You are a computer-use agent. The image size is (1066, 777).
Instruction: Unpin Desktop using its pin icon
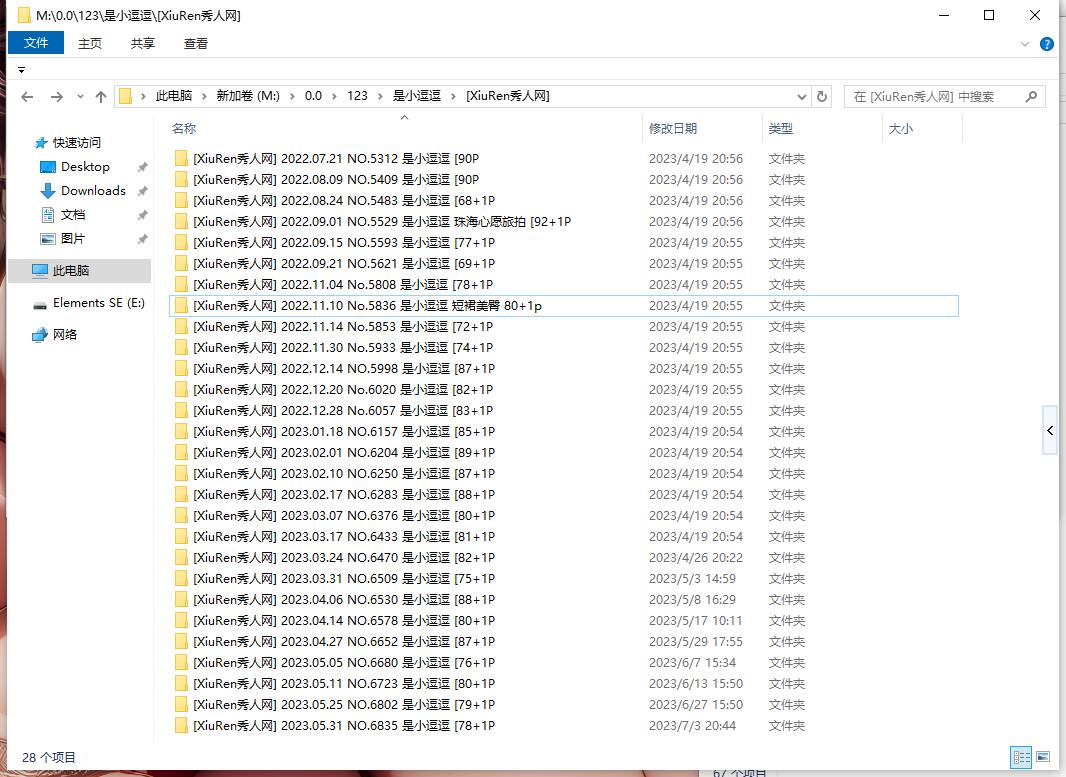[x=142, y=167]
